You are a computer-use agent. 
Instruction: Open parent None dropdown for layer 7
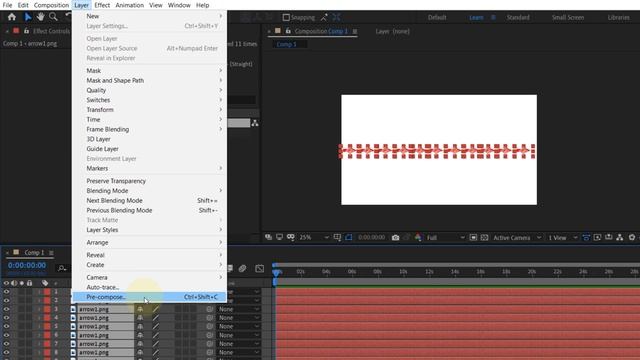pyautogui.click(x=239, y=344)
